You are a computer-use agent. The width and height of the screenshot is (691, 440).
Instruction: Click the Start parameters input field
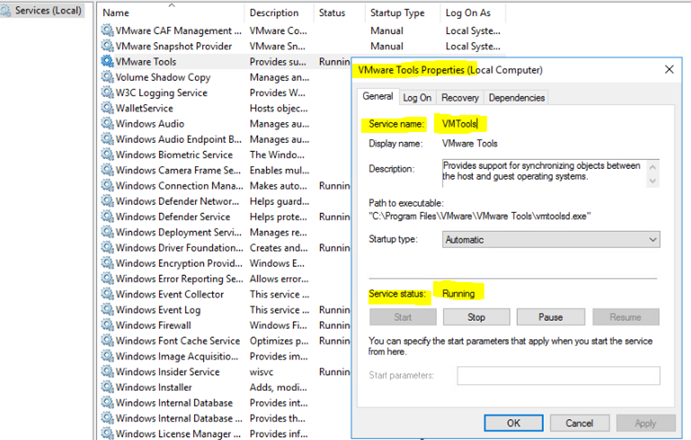point(558,376)
